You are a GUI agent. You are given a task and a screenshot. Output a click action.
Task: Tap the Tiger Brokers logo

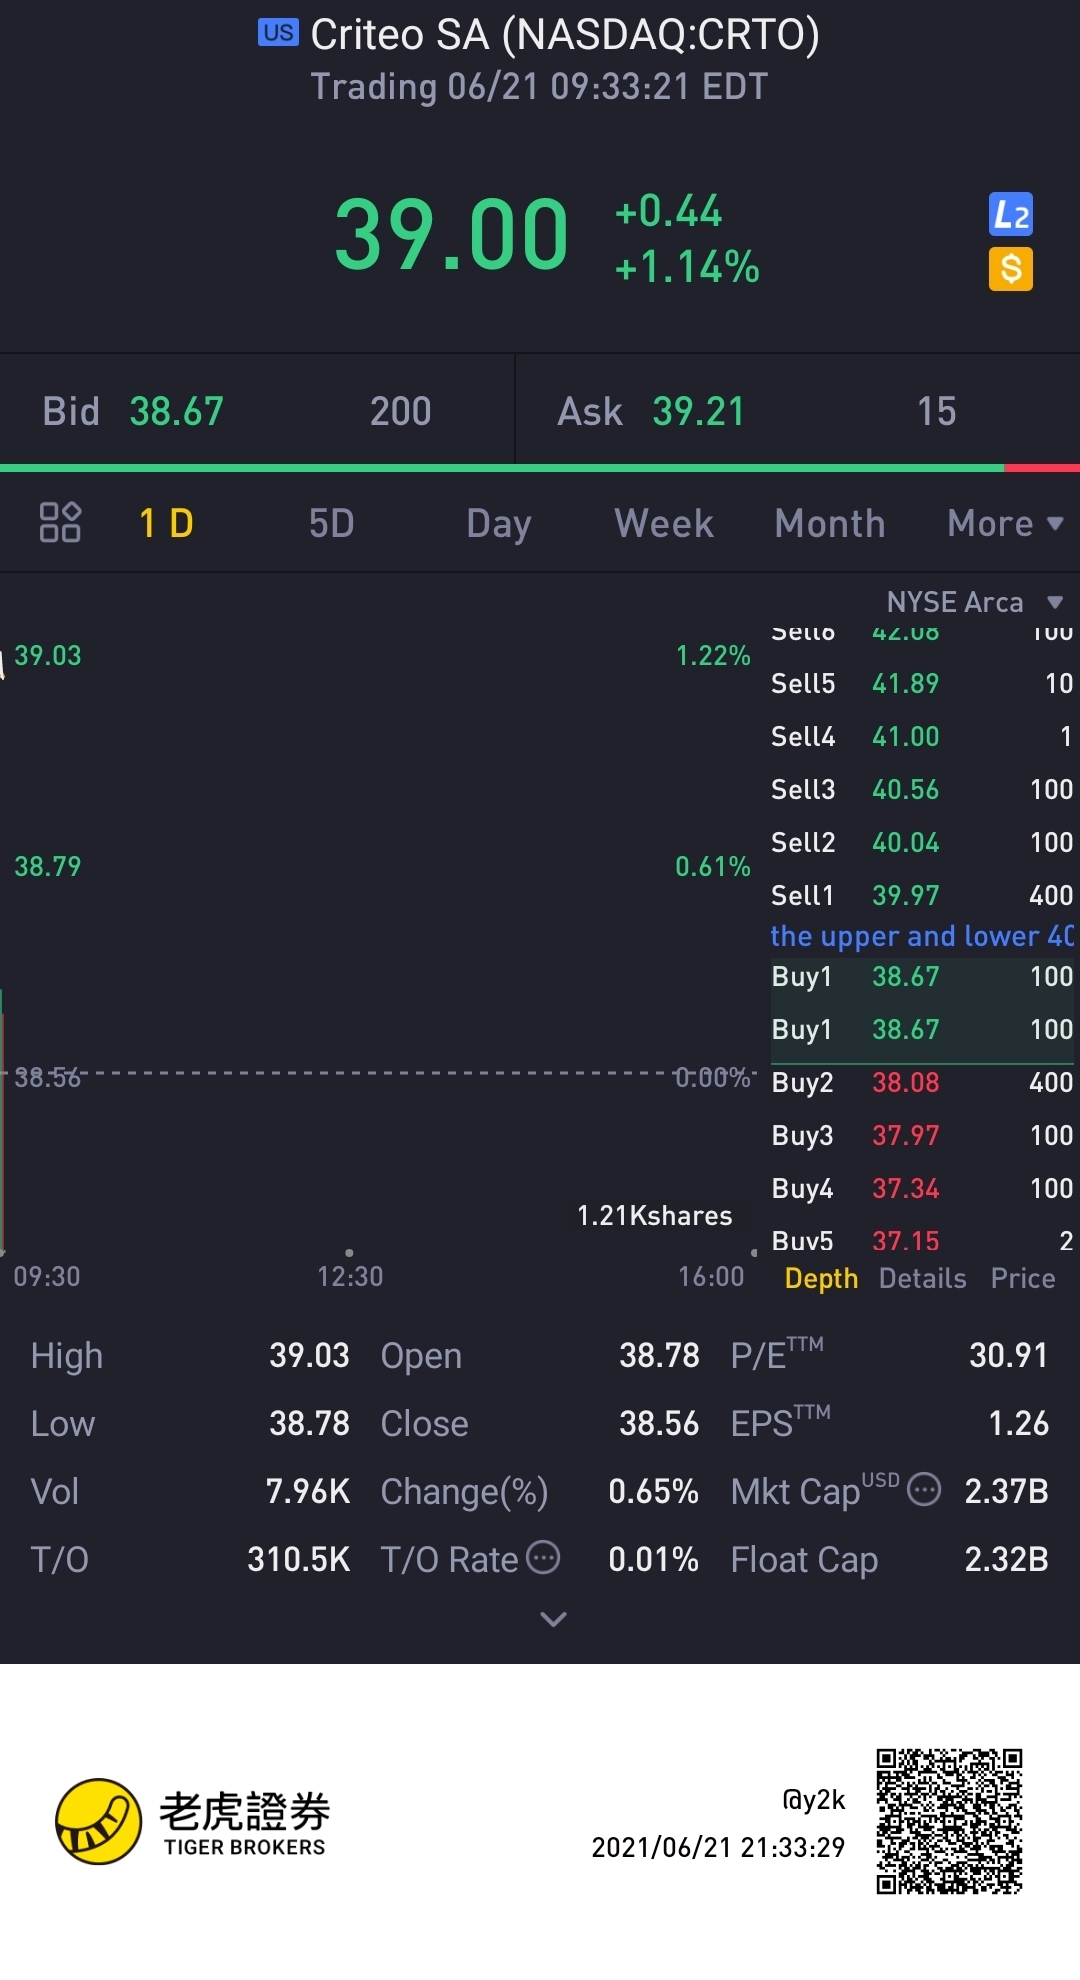[193, 1821]
